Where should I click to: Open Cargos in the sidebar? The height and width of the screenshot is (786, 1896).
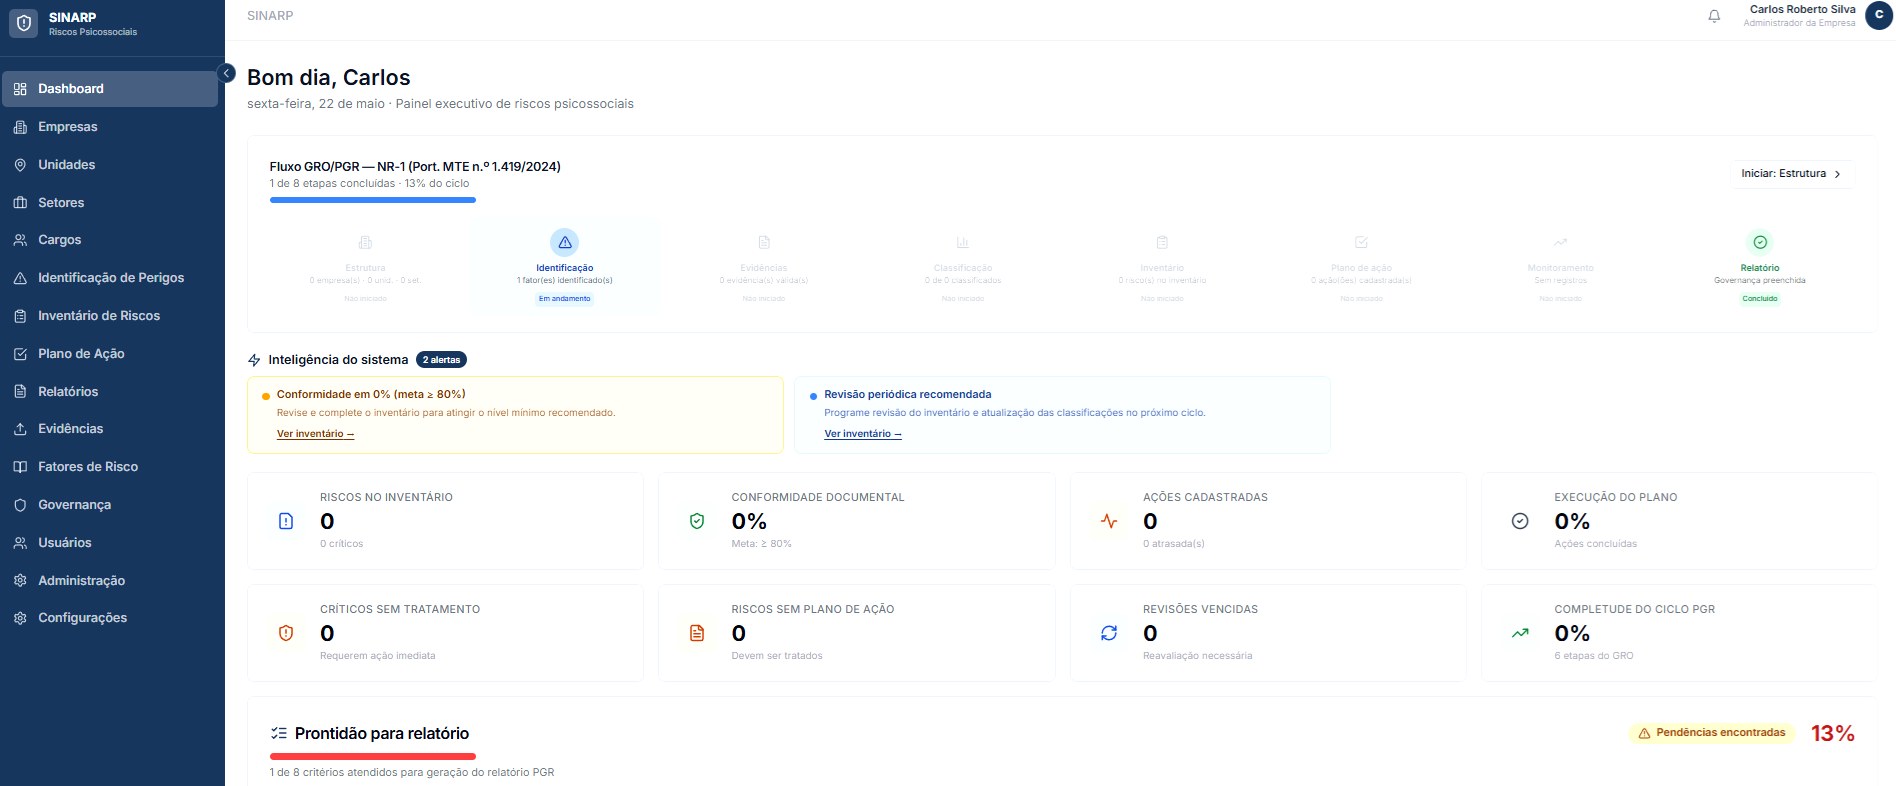tap(110, 240)
